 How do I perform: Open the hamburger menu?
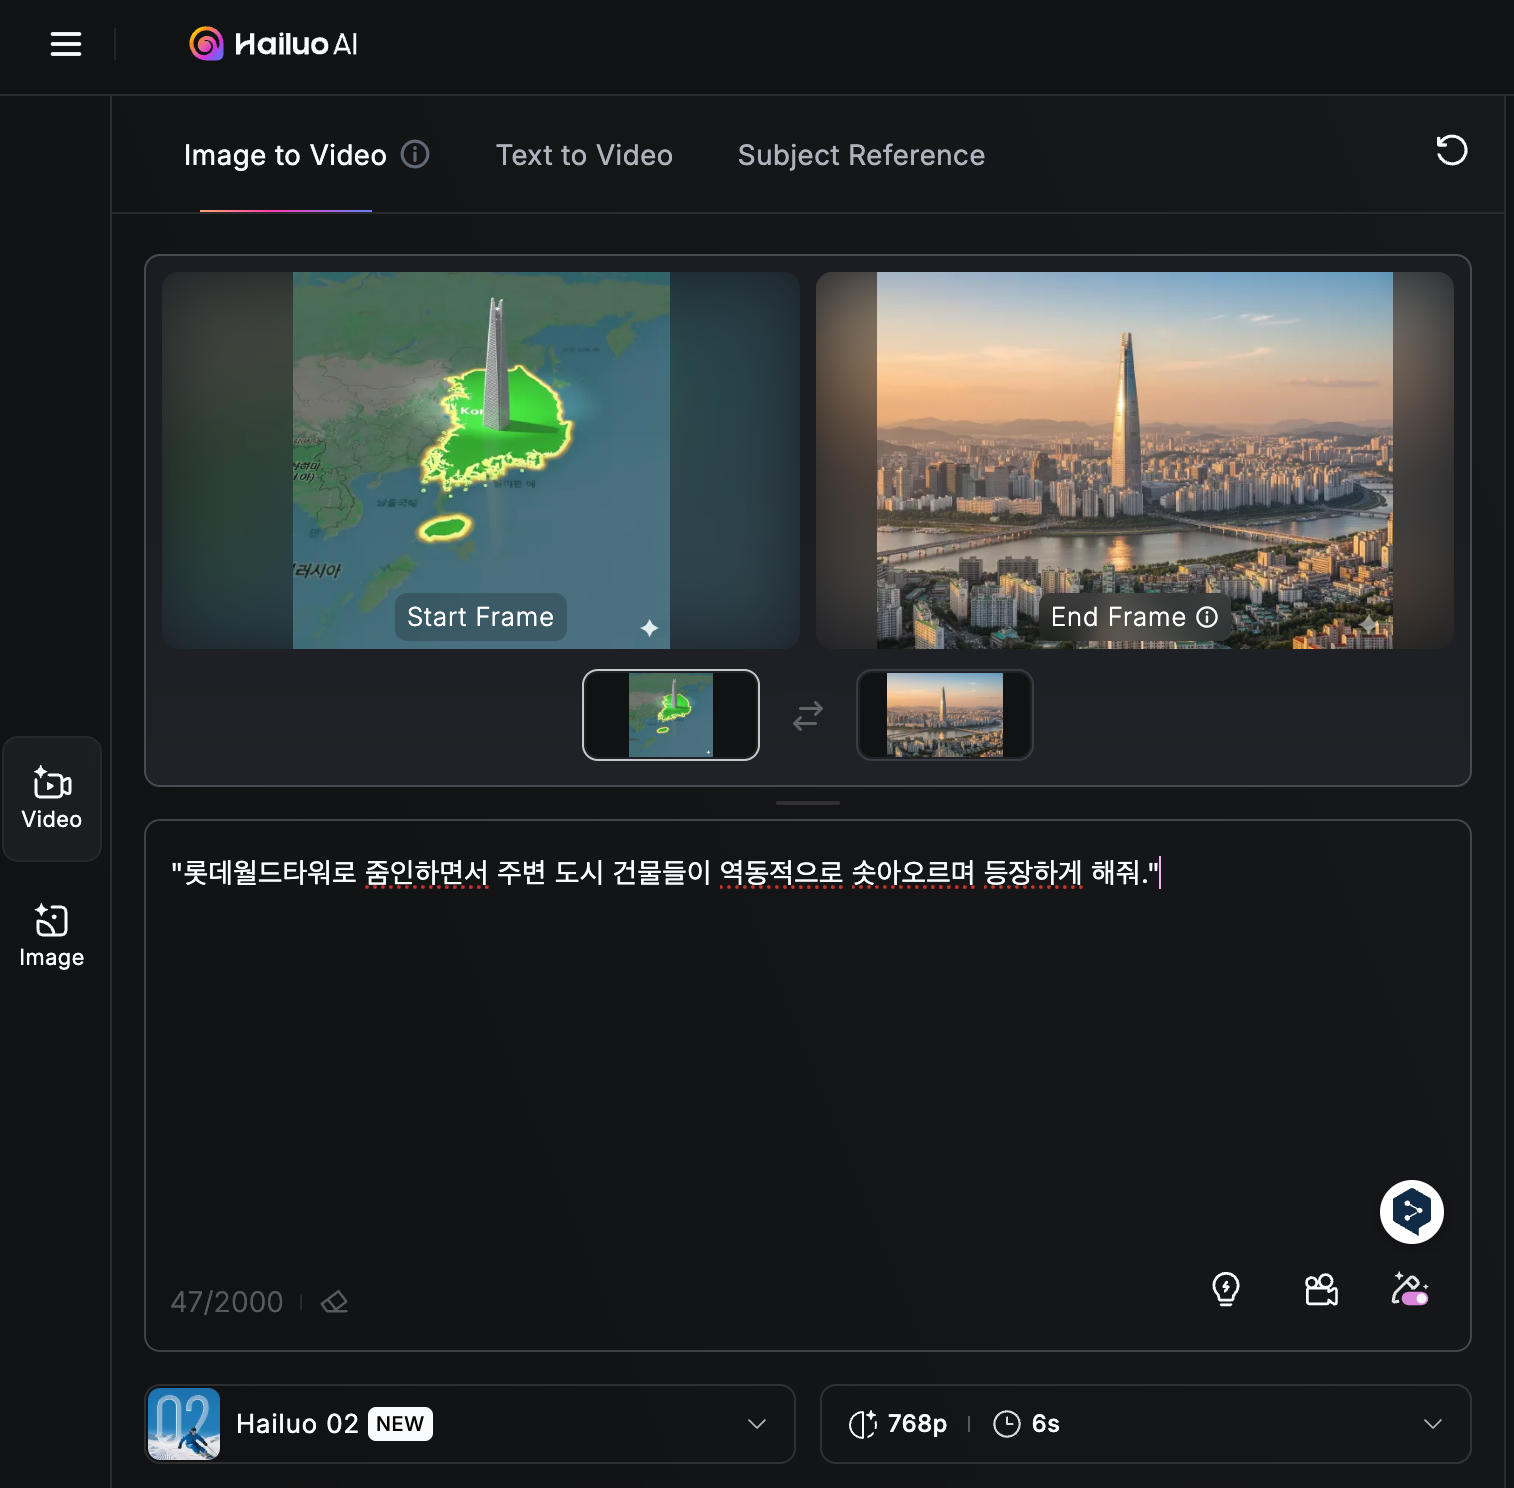pyautogui.click(x=65, y=44)
